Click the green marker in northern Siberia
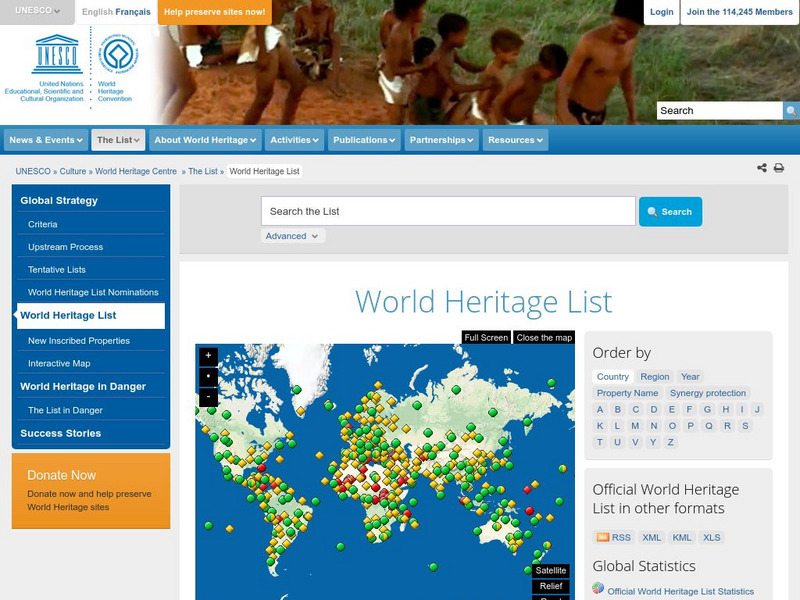The width and height of the screenshot is (800, 600). [457, 390]
